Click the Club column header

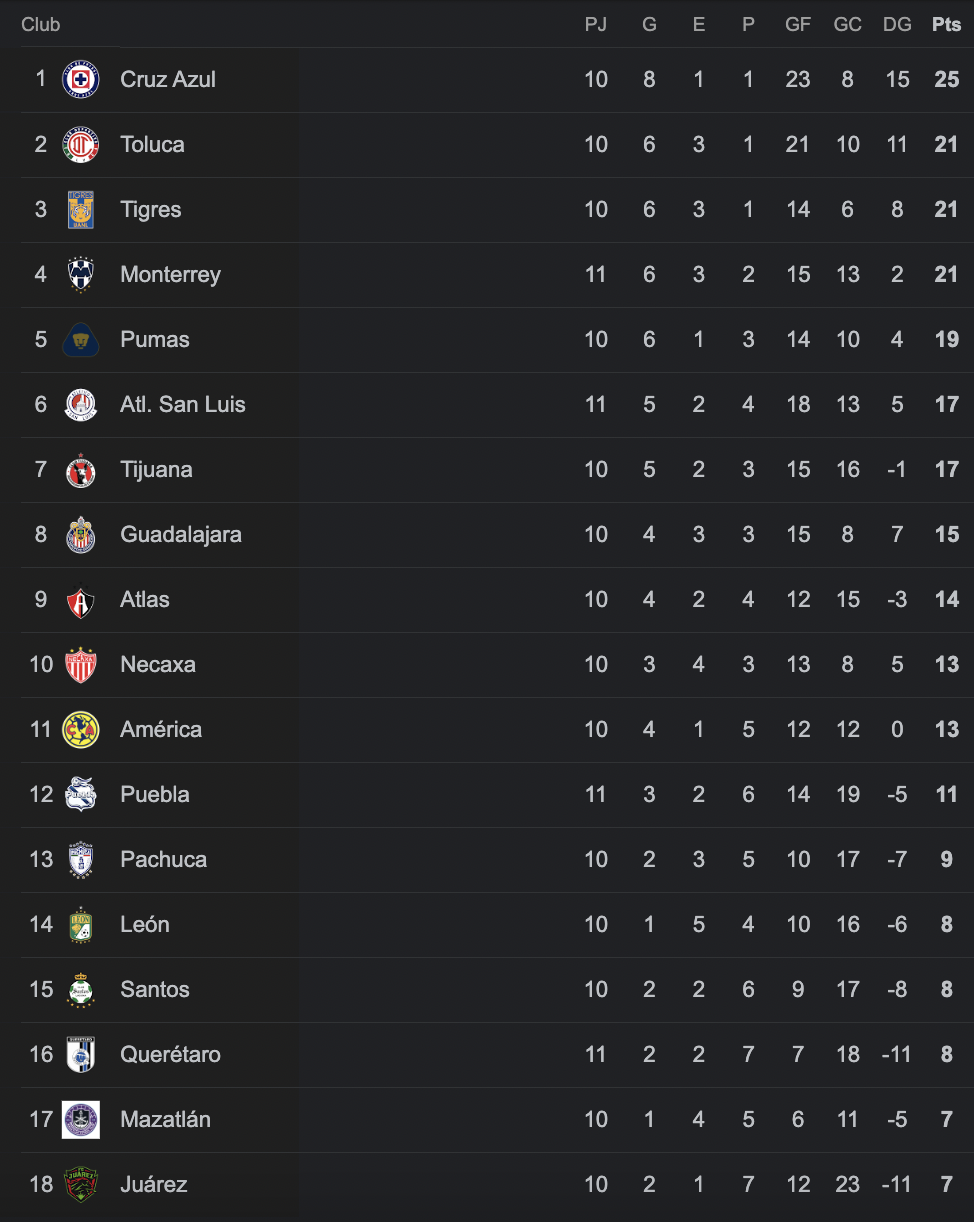41,25
